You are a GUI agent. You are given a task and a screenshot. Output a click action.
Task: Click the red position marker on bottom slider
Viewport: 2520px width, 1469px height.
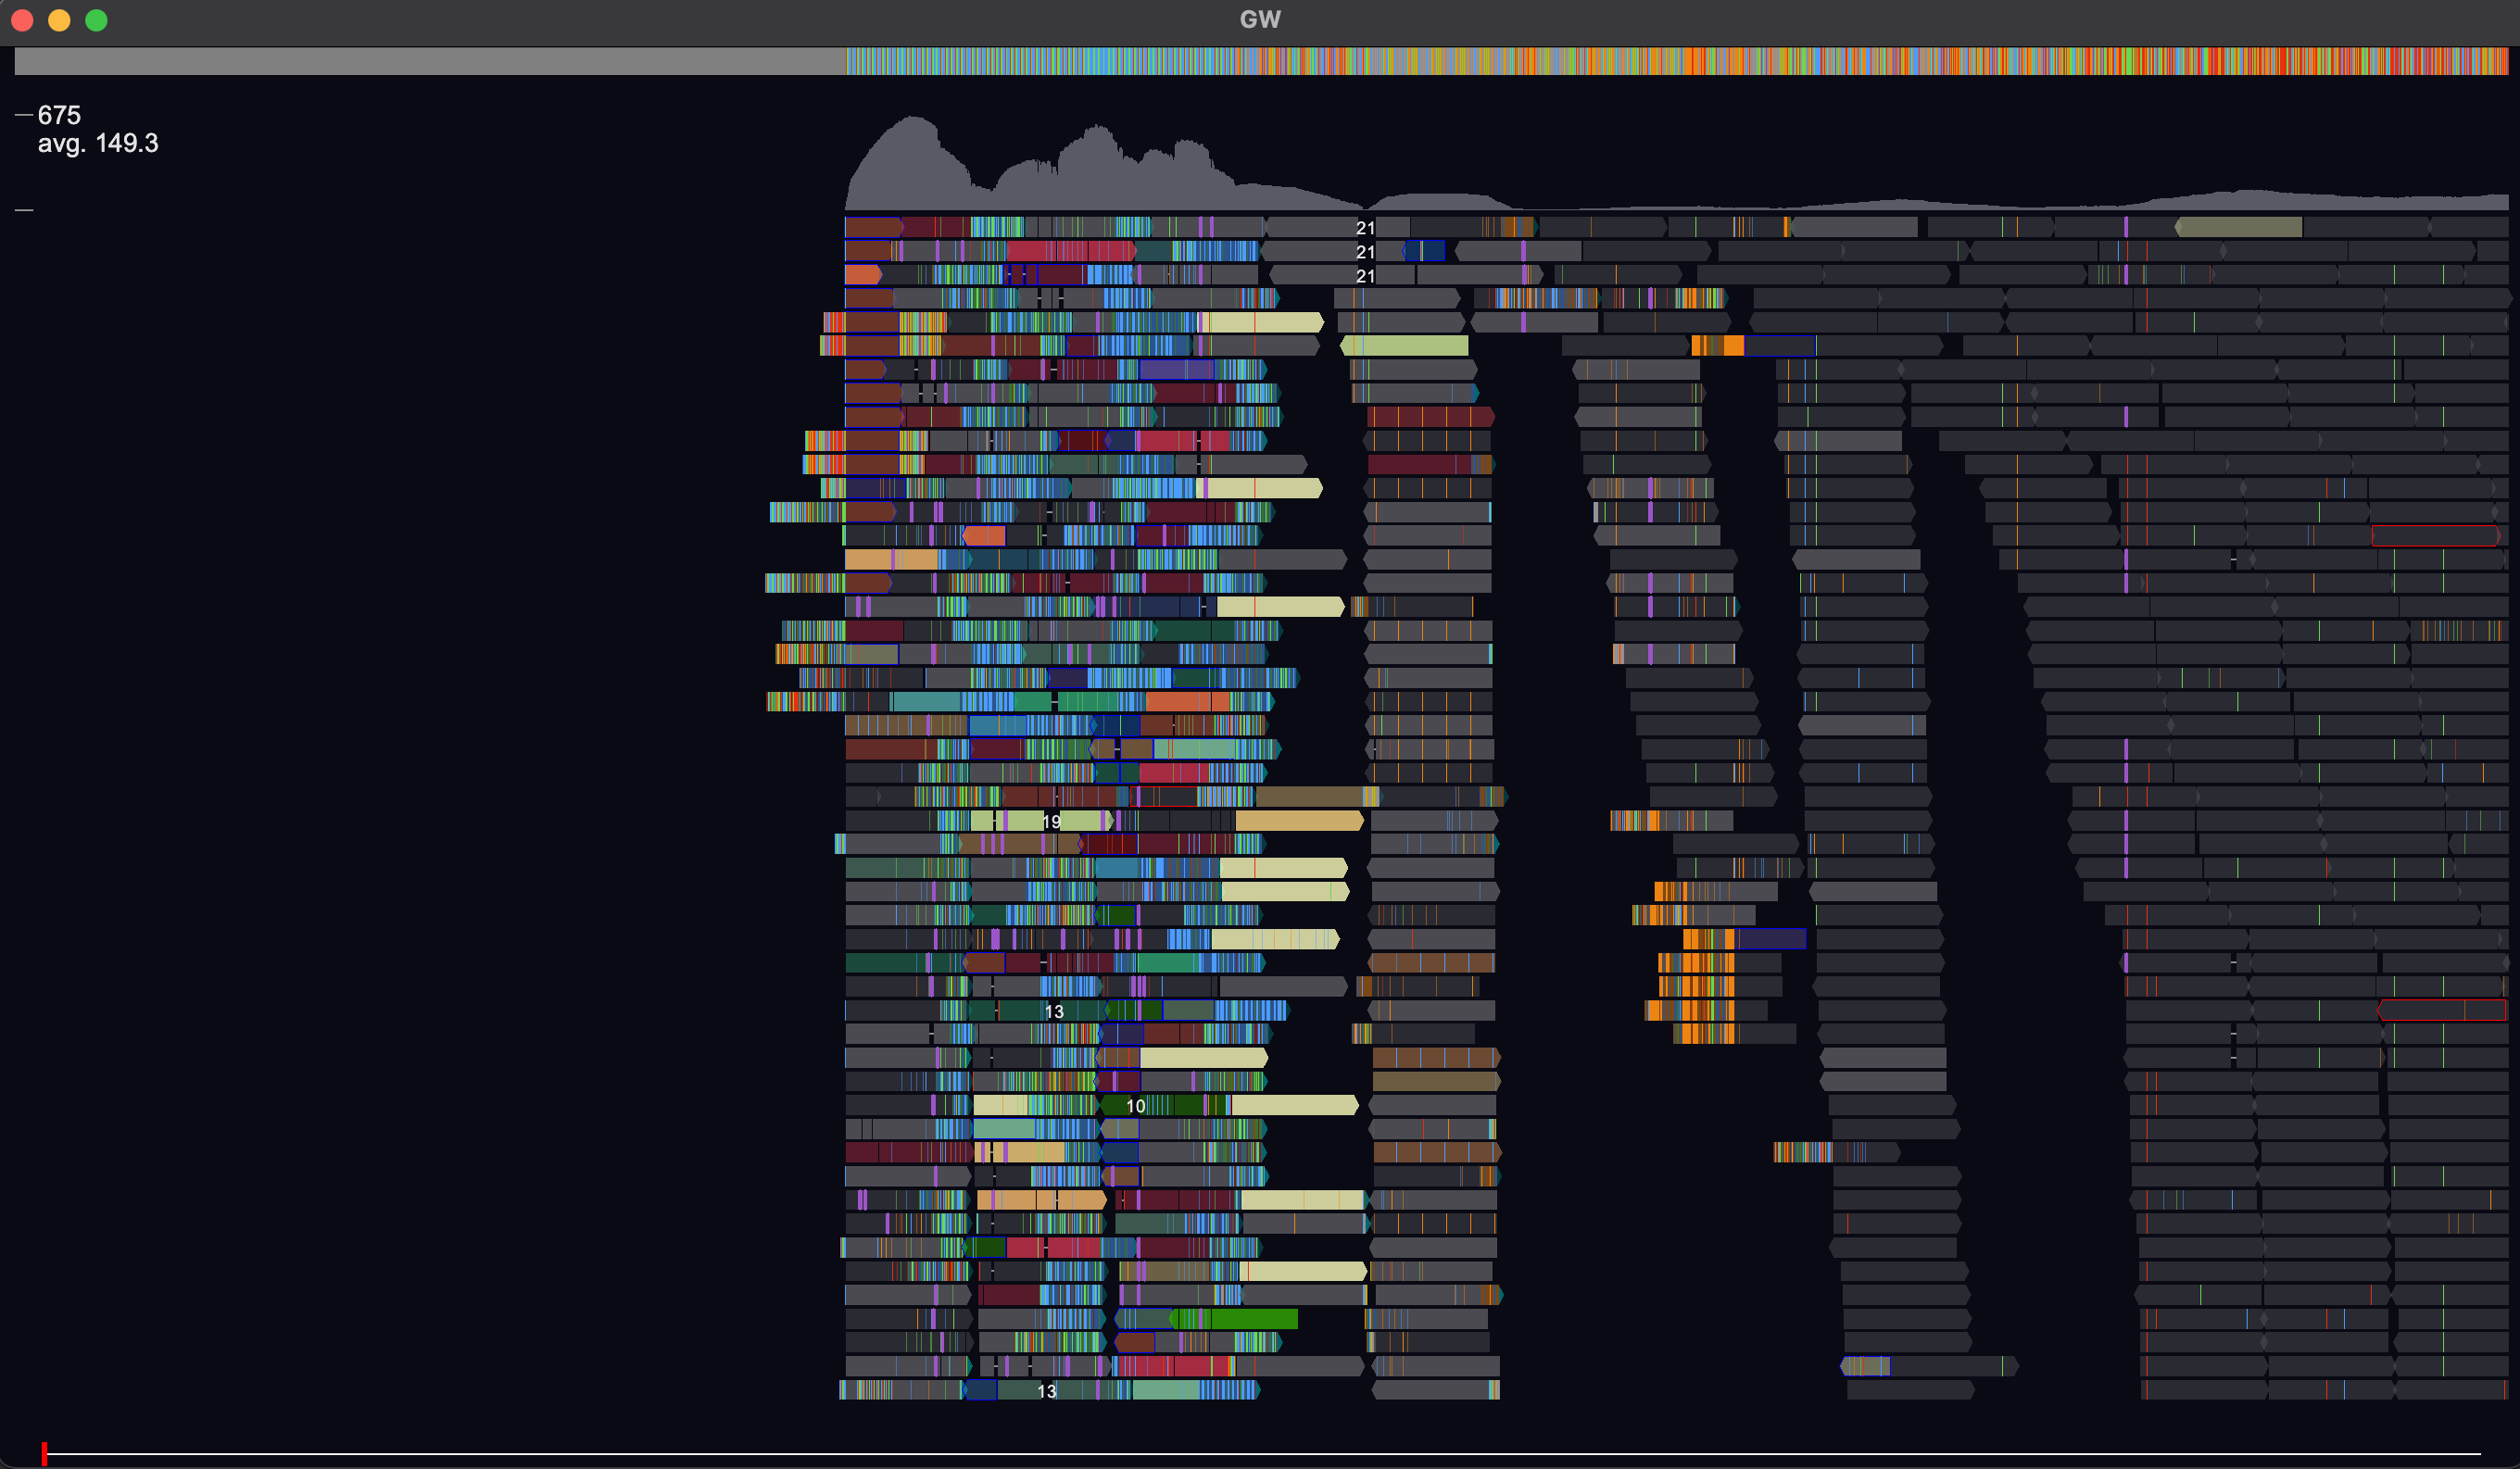[x=44, y=1453]
